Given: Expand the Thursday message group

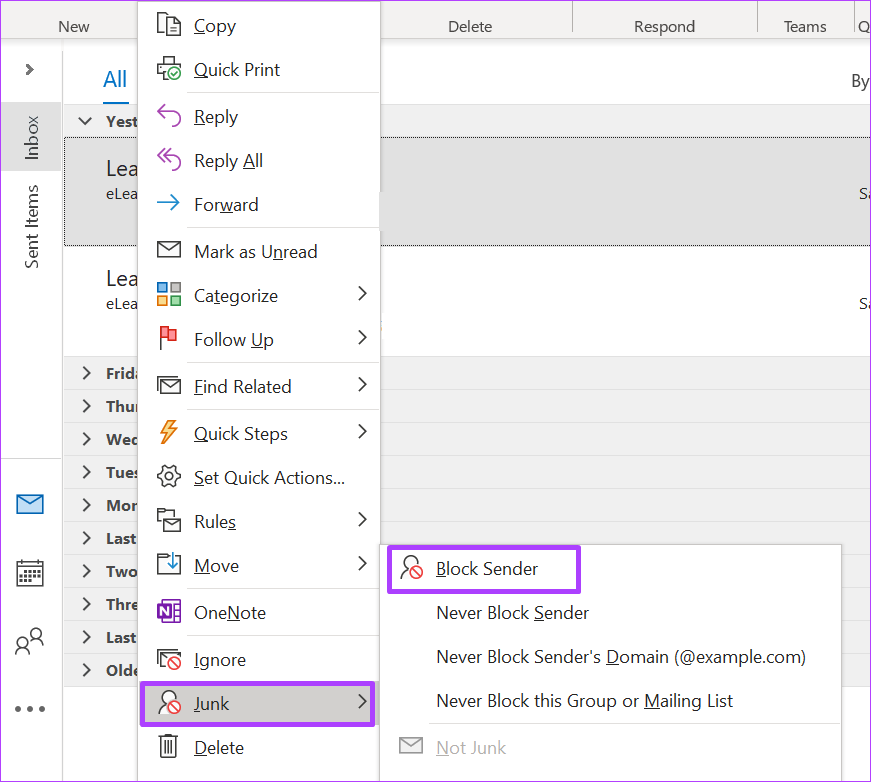Looking at the screenshot, I should (86, 407).
